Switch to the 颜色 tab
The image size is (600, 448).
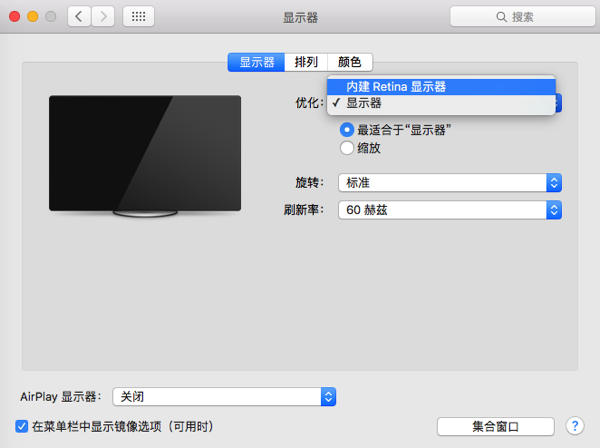pos(350,62)
